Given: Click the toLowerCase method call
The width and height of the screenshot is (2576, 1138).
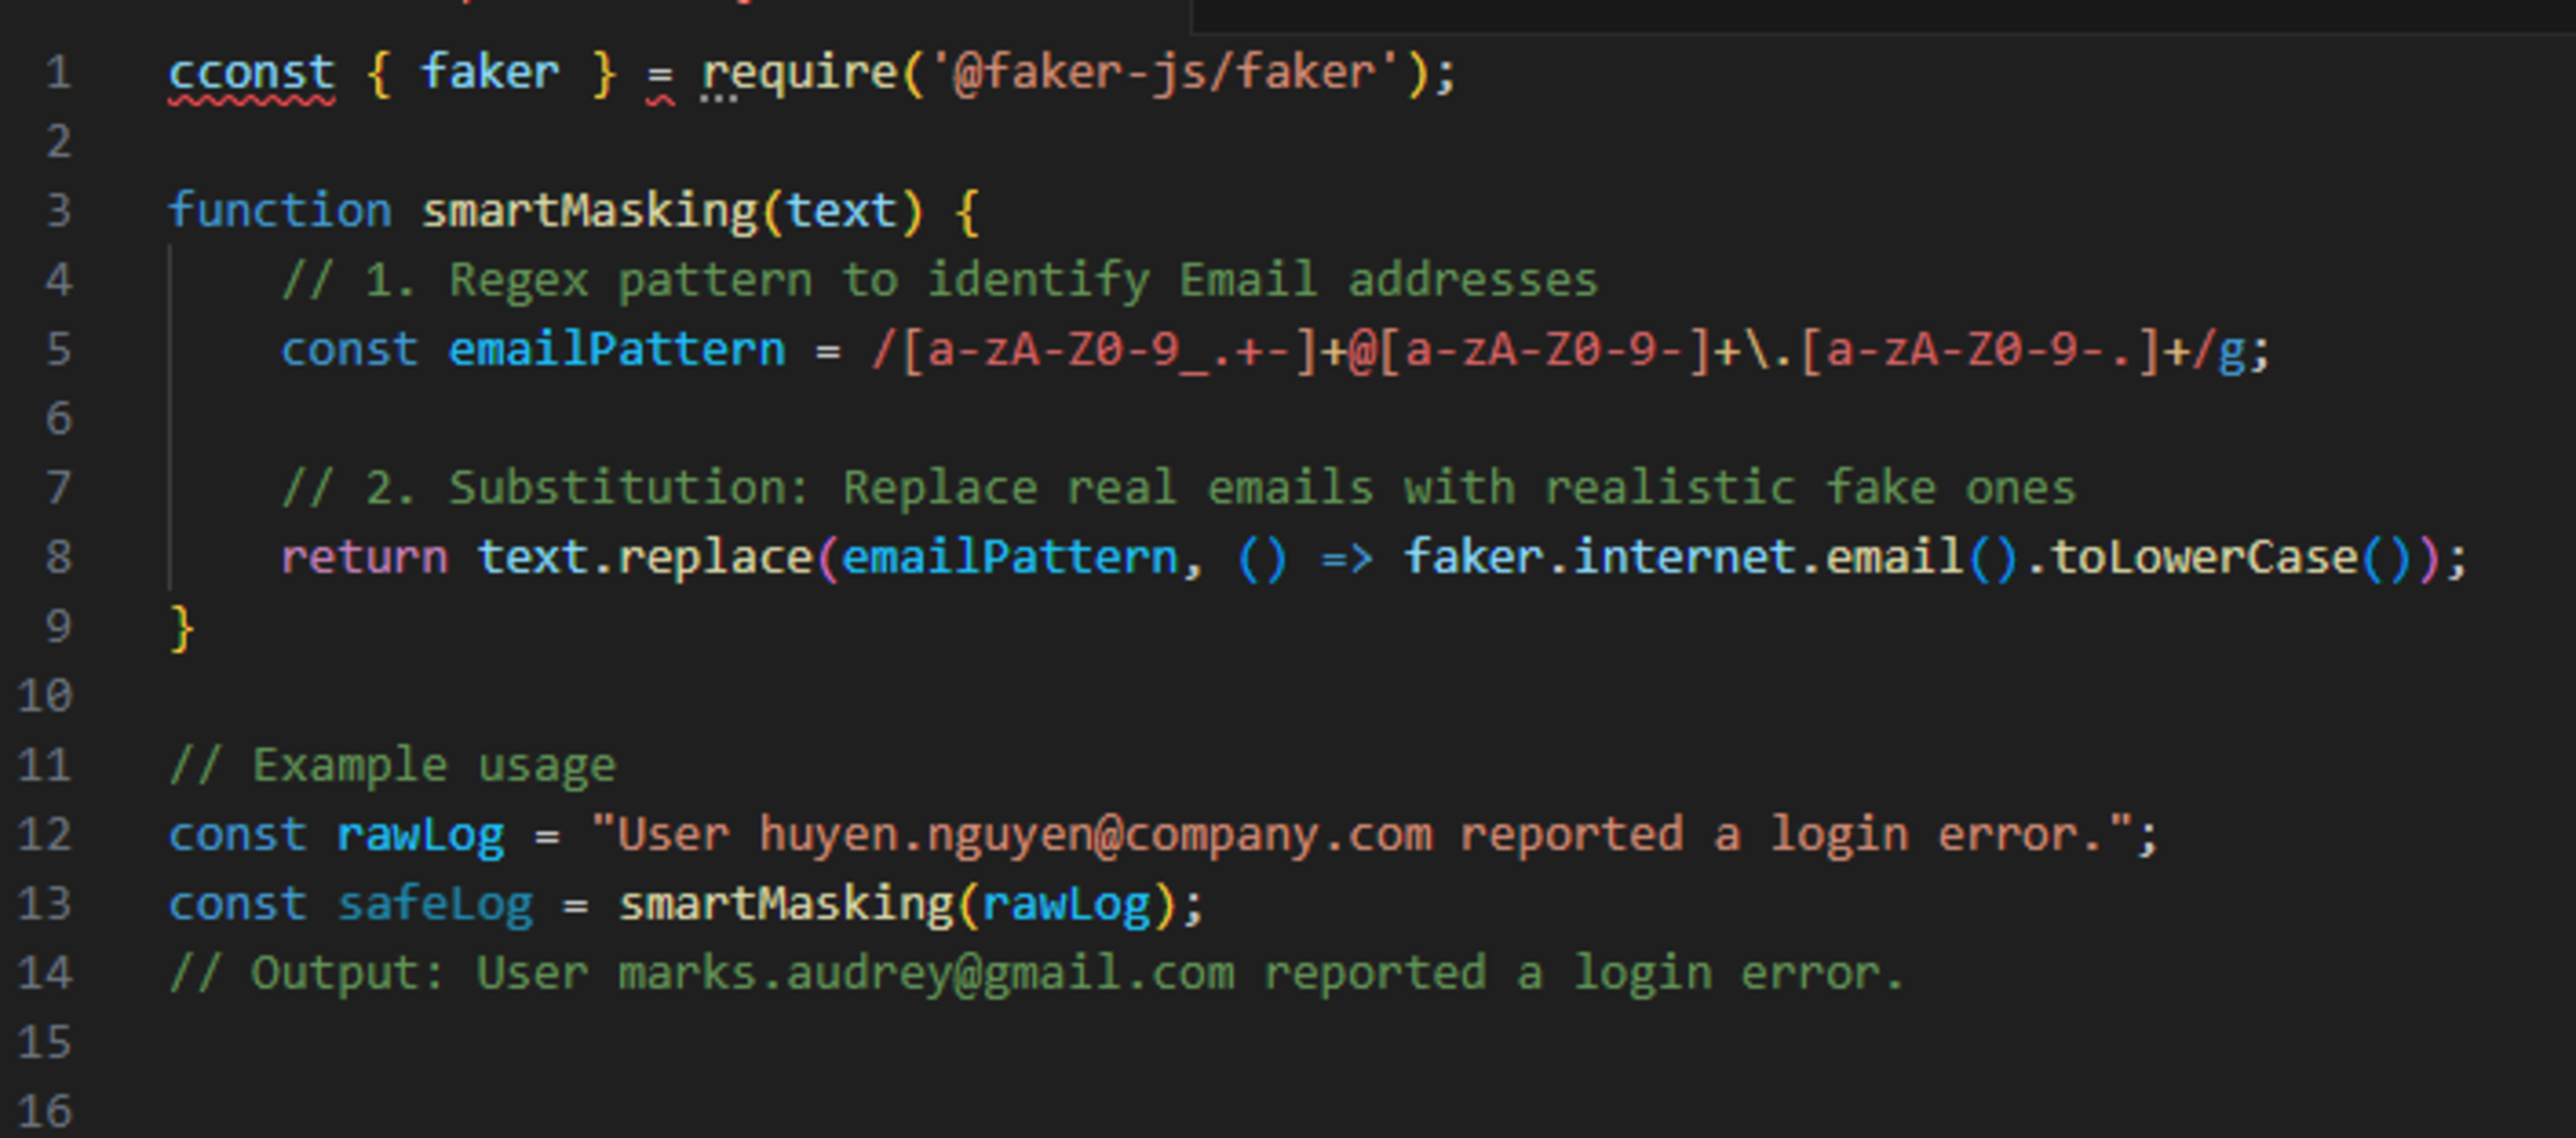Looking at the screenshot, I should [x=2204, y=557].
